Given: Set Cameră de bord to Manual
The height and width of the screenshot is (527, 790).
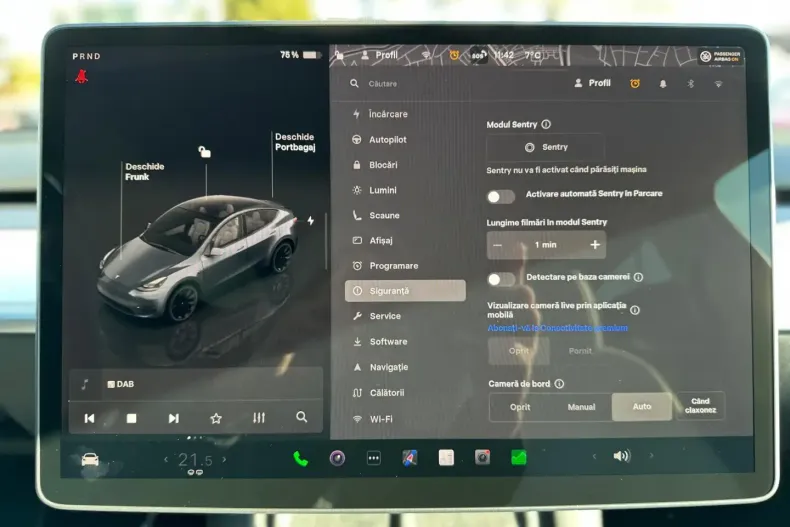Looking at the screenshot, I should 581,407.
